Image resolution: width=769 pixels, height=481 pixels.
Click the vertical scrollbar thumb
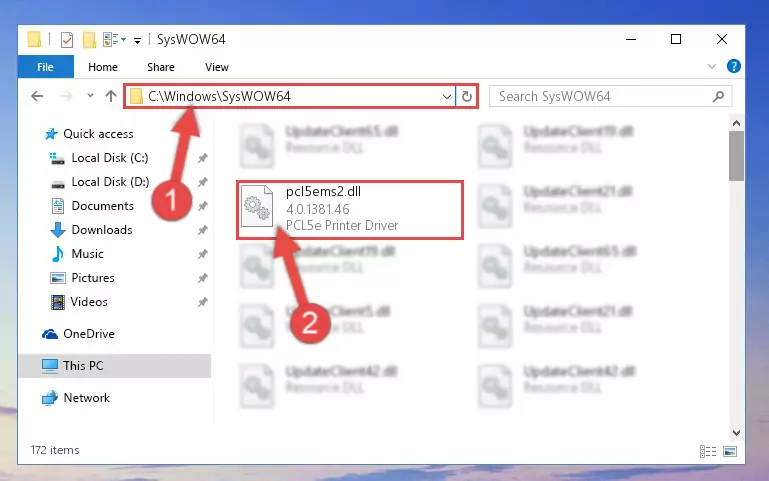point(736,156)
